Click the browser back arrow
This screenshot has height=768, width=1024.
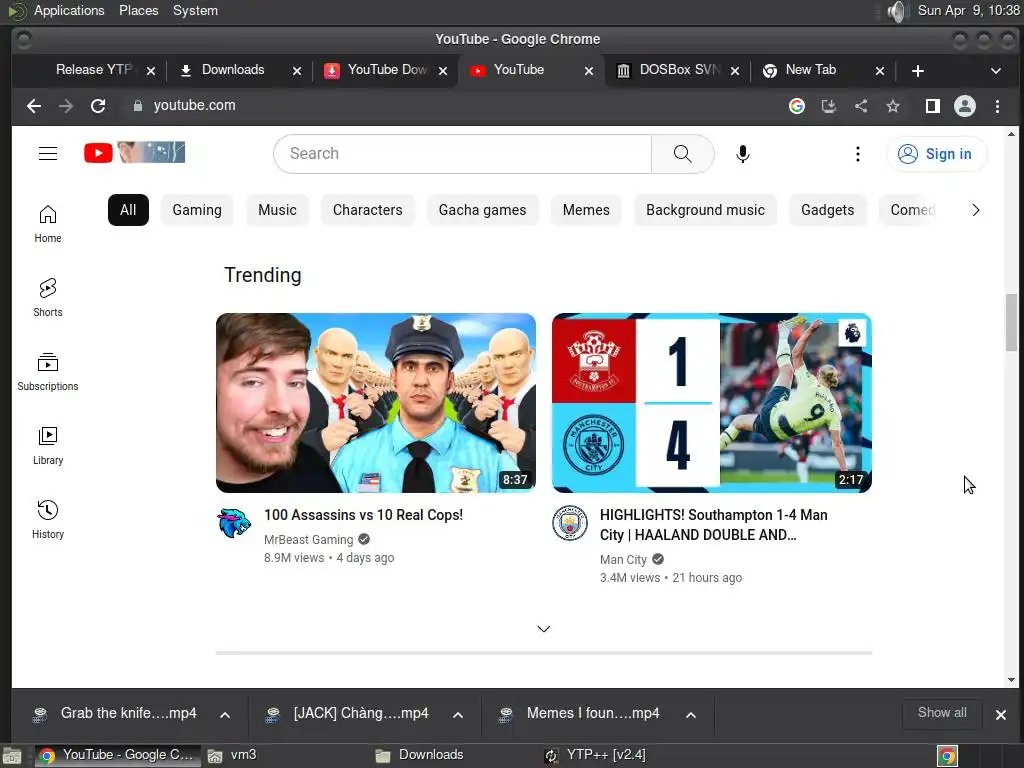tap(34, 106)
